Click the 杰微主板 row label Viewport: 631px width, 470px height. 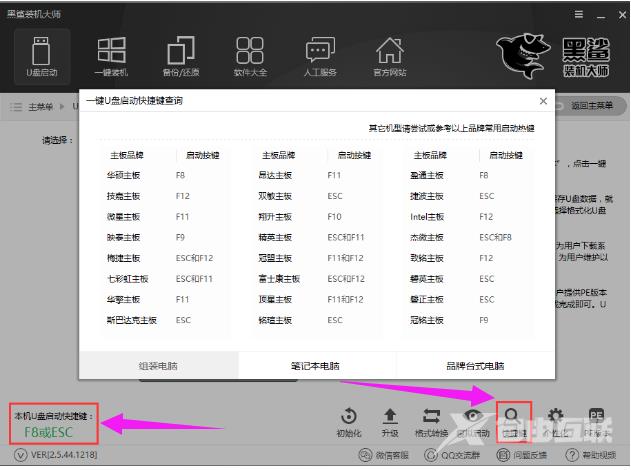point(427,237)
